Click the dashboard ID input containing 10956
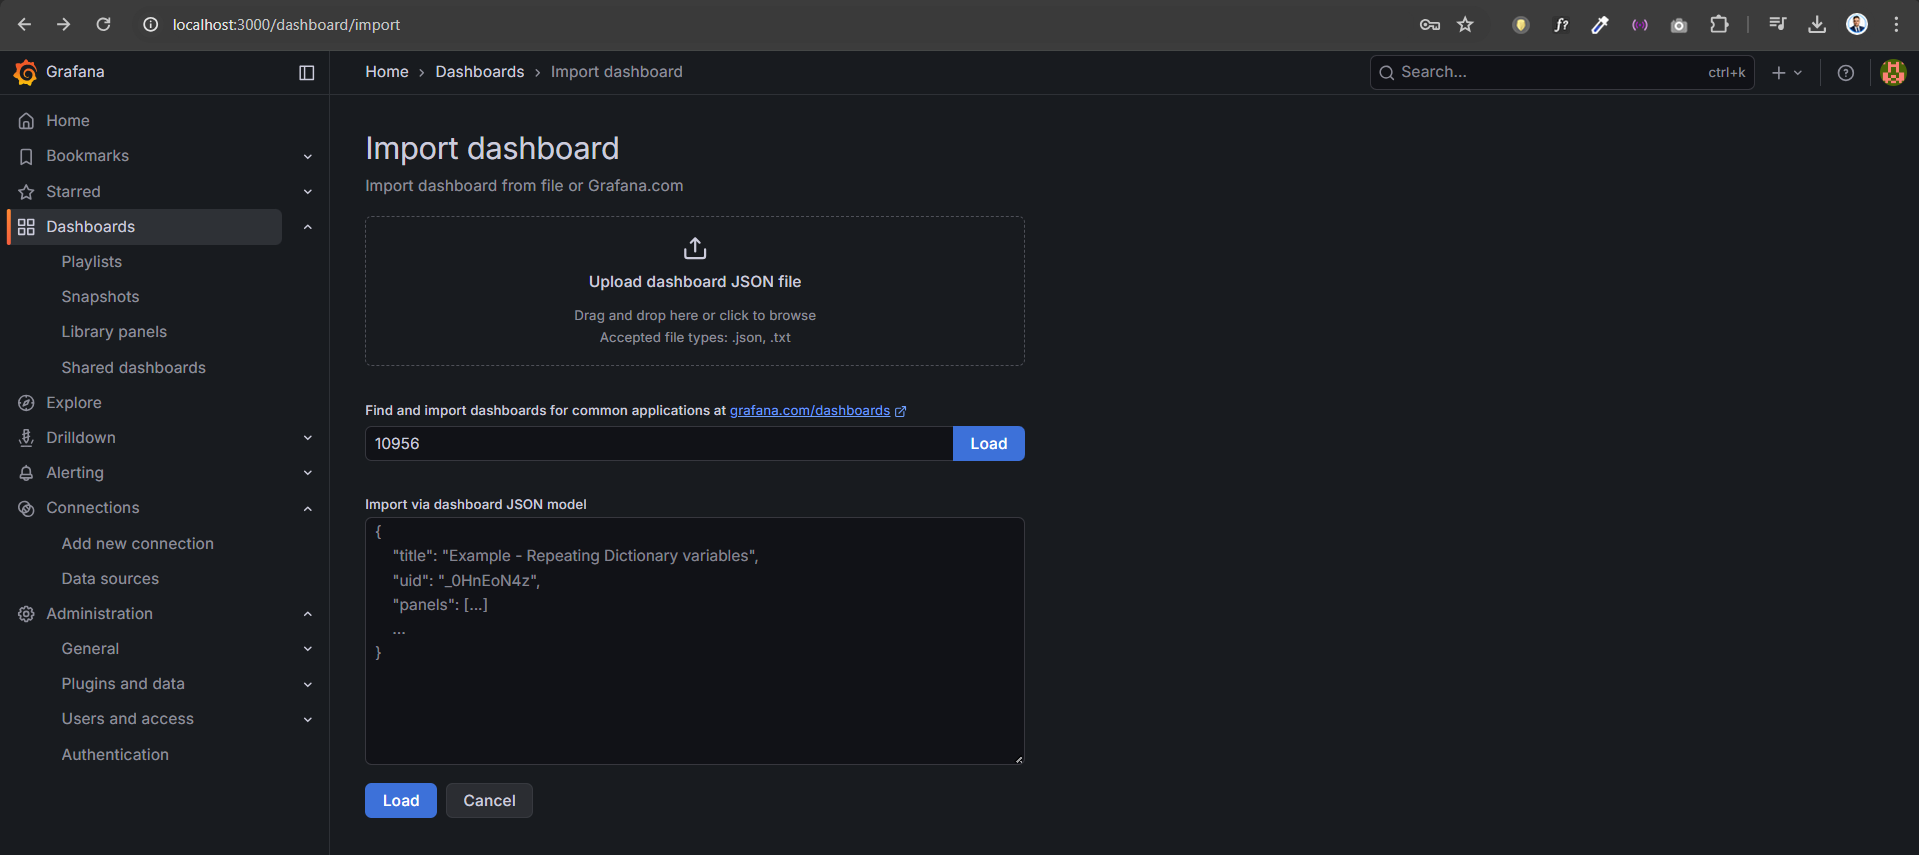1919x855 pixels. click(659, 444)
